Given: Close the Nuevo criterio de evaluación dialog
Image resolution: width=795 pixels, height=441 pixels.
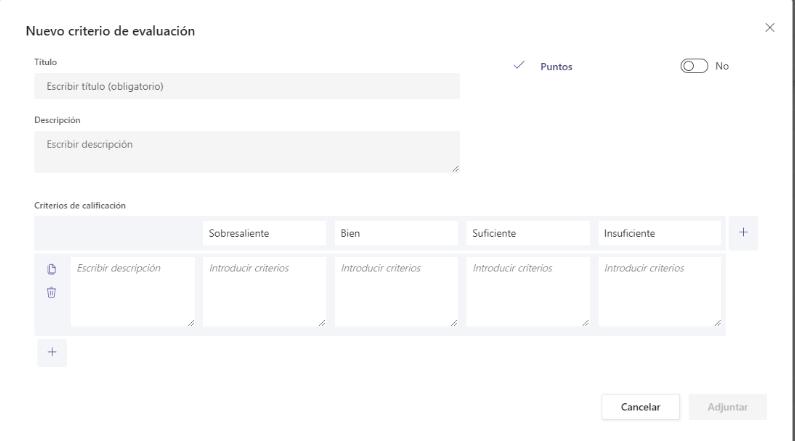Looking at the screenshot, I should 770,28.
